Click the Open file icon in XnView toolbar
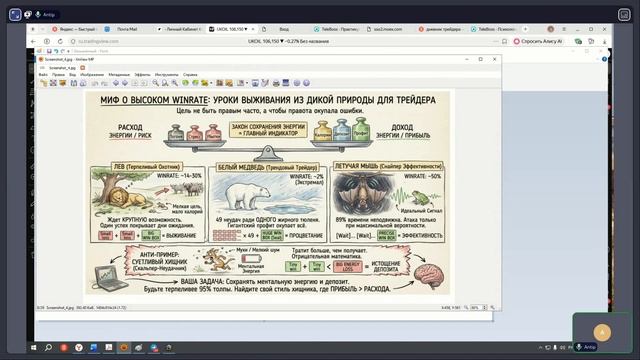 44,83
